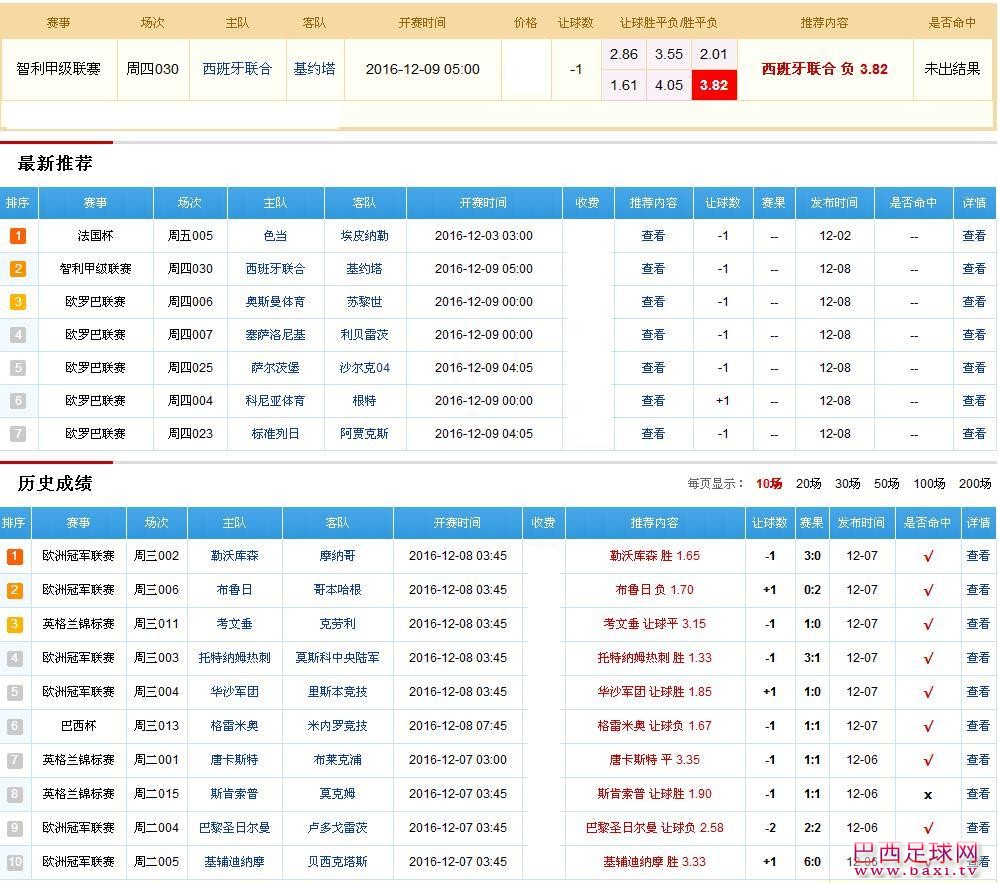Click 查看 detail link for 法国杯 match
The width and height of the screenshot is (999, 883).
(975, 234)
